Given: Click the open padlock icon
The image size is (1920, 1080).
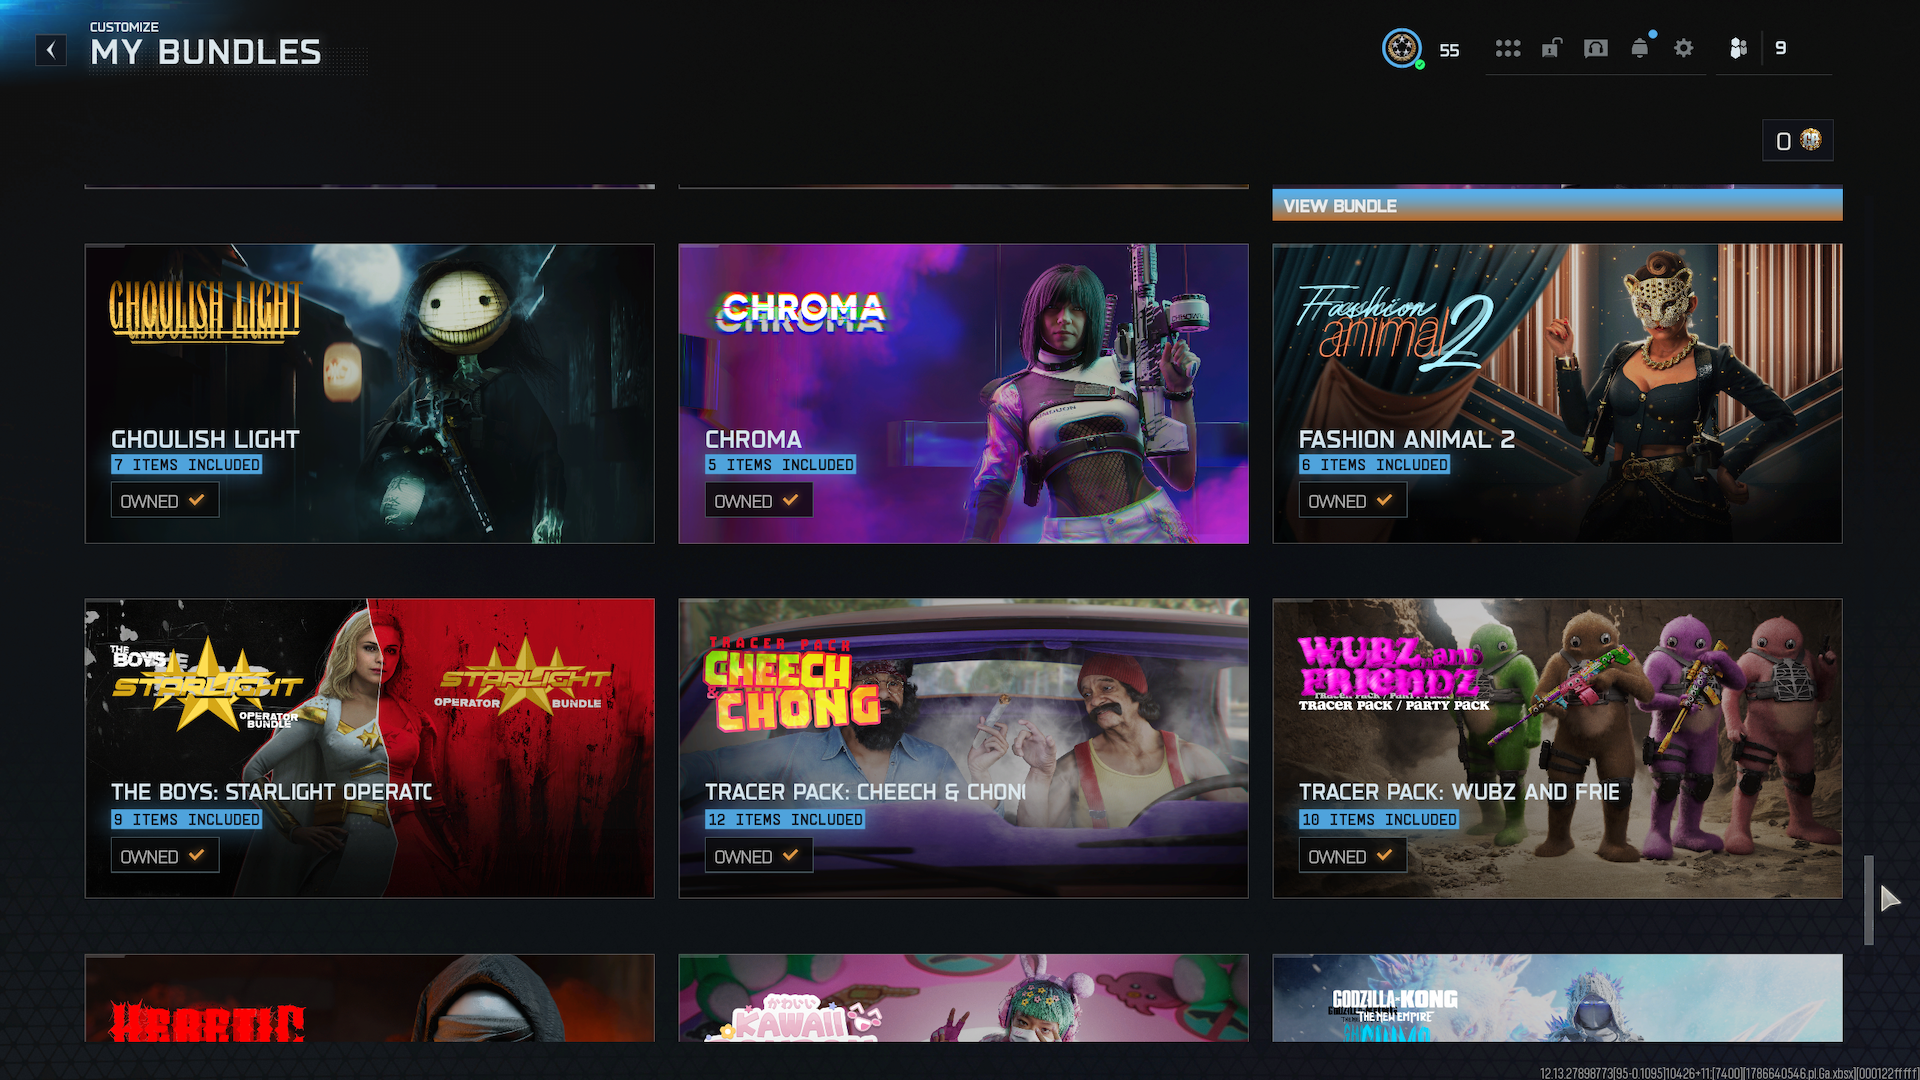Looking at the screenshot, I should (x=1551, y=48).
